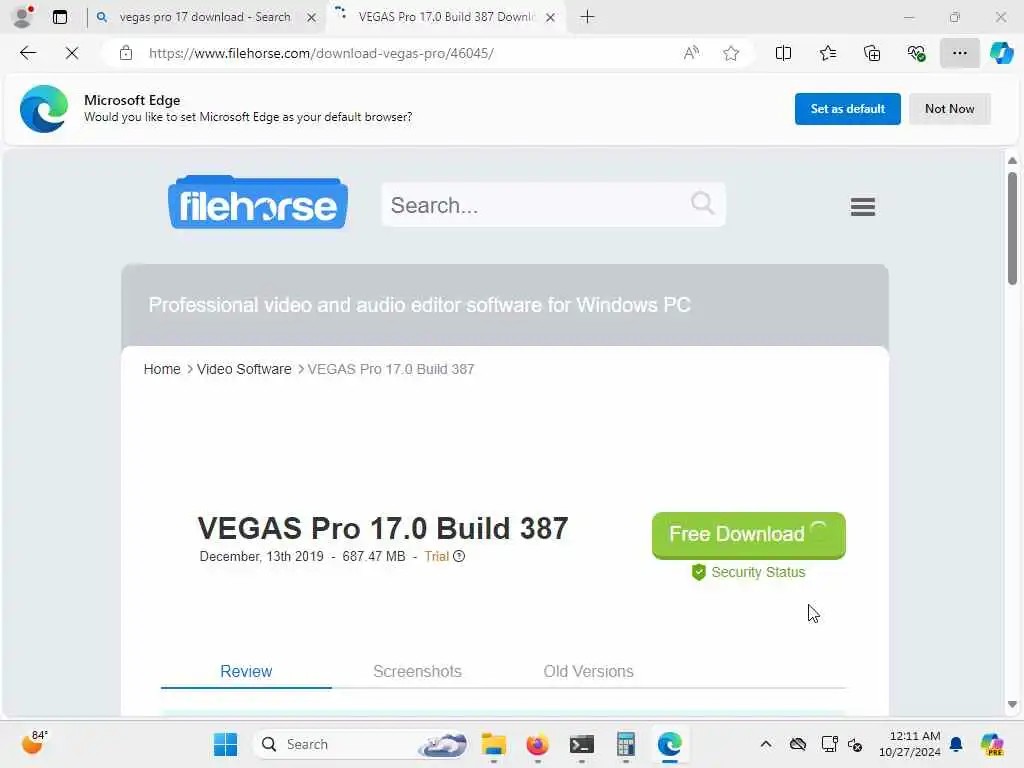This screenshot has height=768, width=1024.
Task: Click the Read aloud icon in address bar
Action: pos(691,53)
